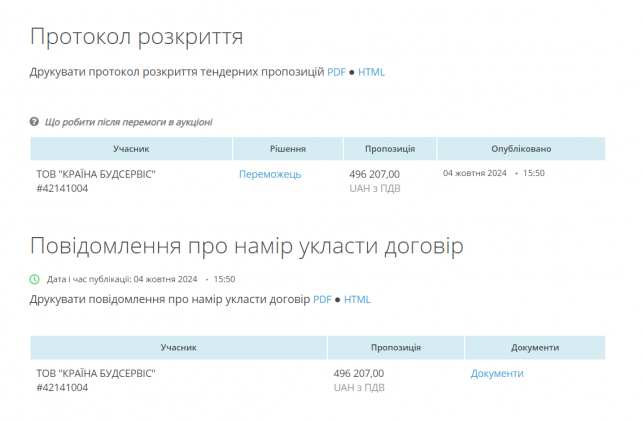Select 'Пропозиція' header in the second table
This screenshot has height=421, width=643.
click(x=395, y=348)
